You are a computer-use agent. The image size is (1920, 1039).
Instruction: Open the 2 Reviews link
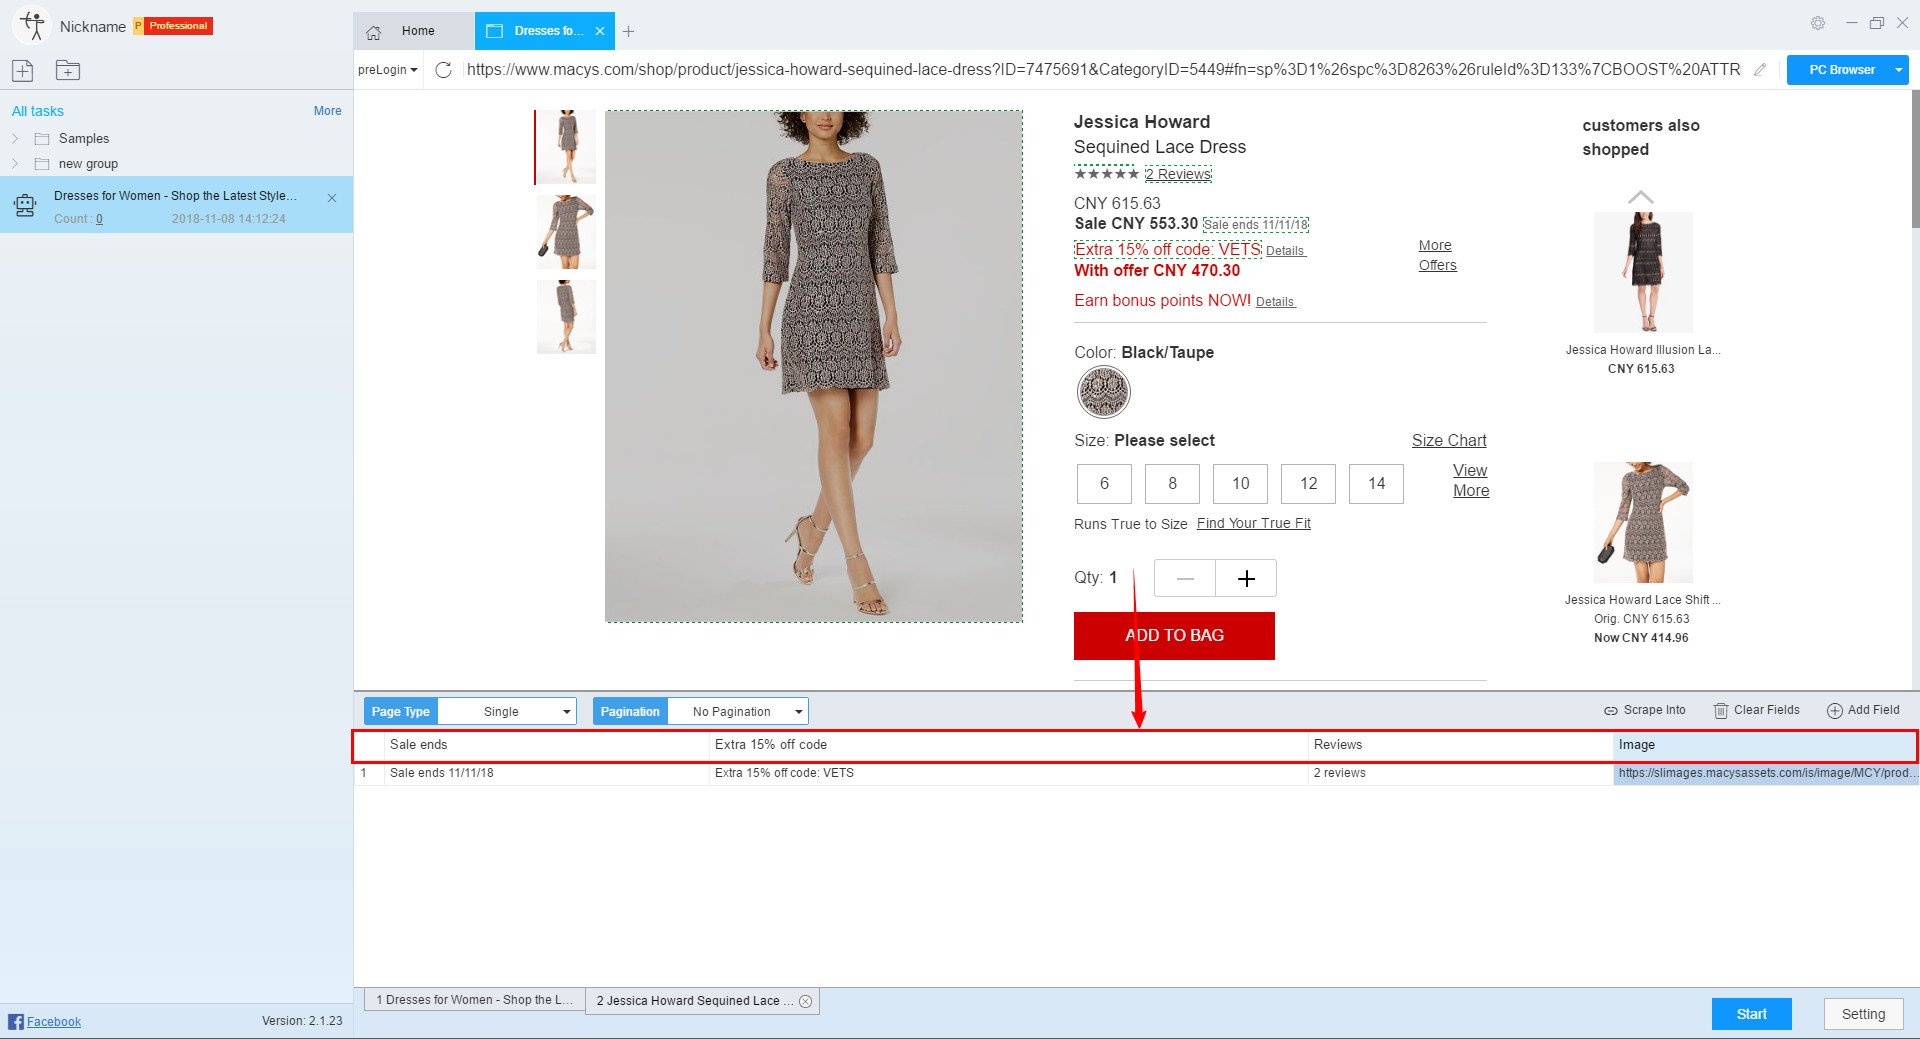pyautogui.click(x=1178, y=174)
